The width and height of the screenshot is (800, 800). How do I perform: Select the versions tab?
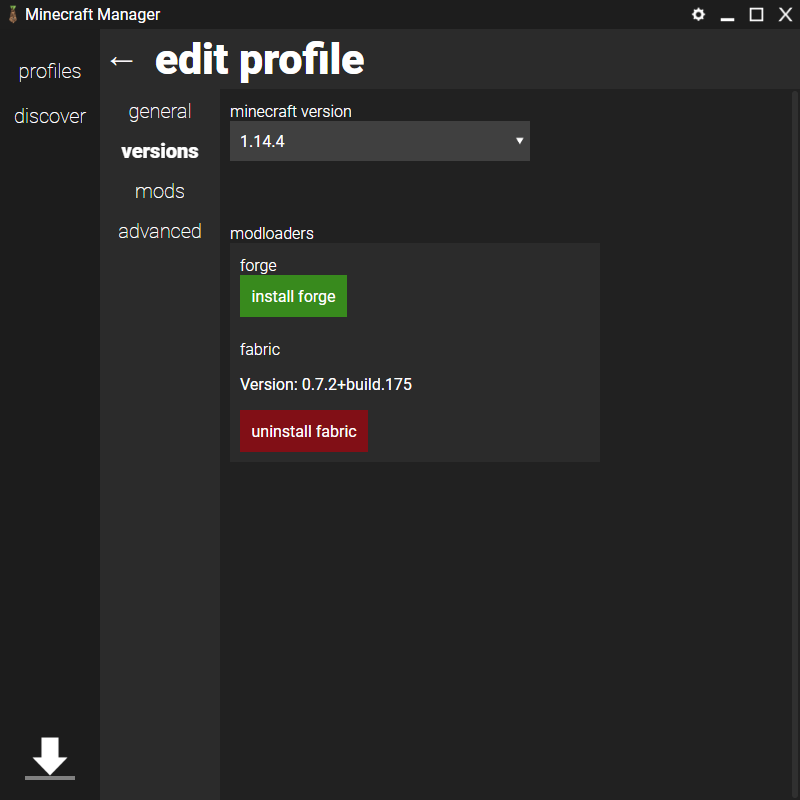(x=160, y=152)
